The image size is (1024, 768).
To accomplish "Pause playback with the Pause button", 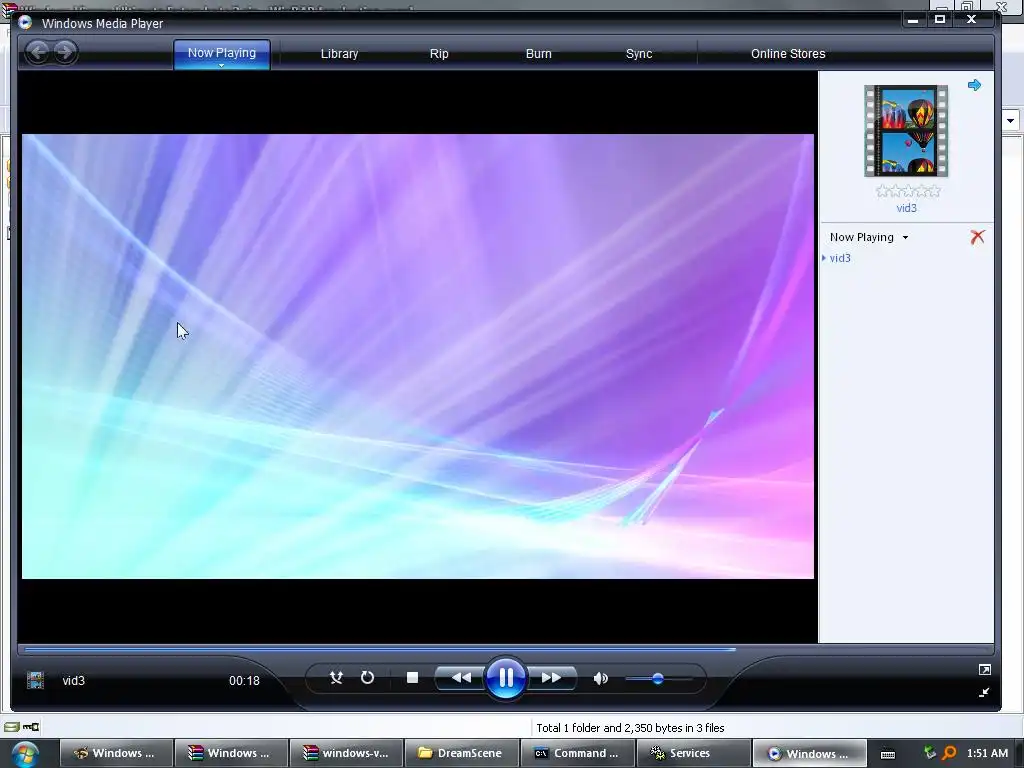I will point(505,678).
